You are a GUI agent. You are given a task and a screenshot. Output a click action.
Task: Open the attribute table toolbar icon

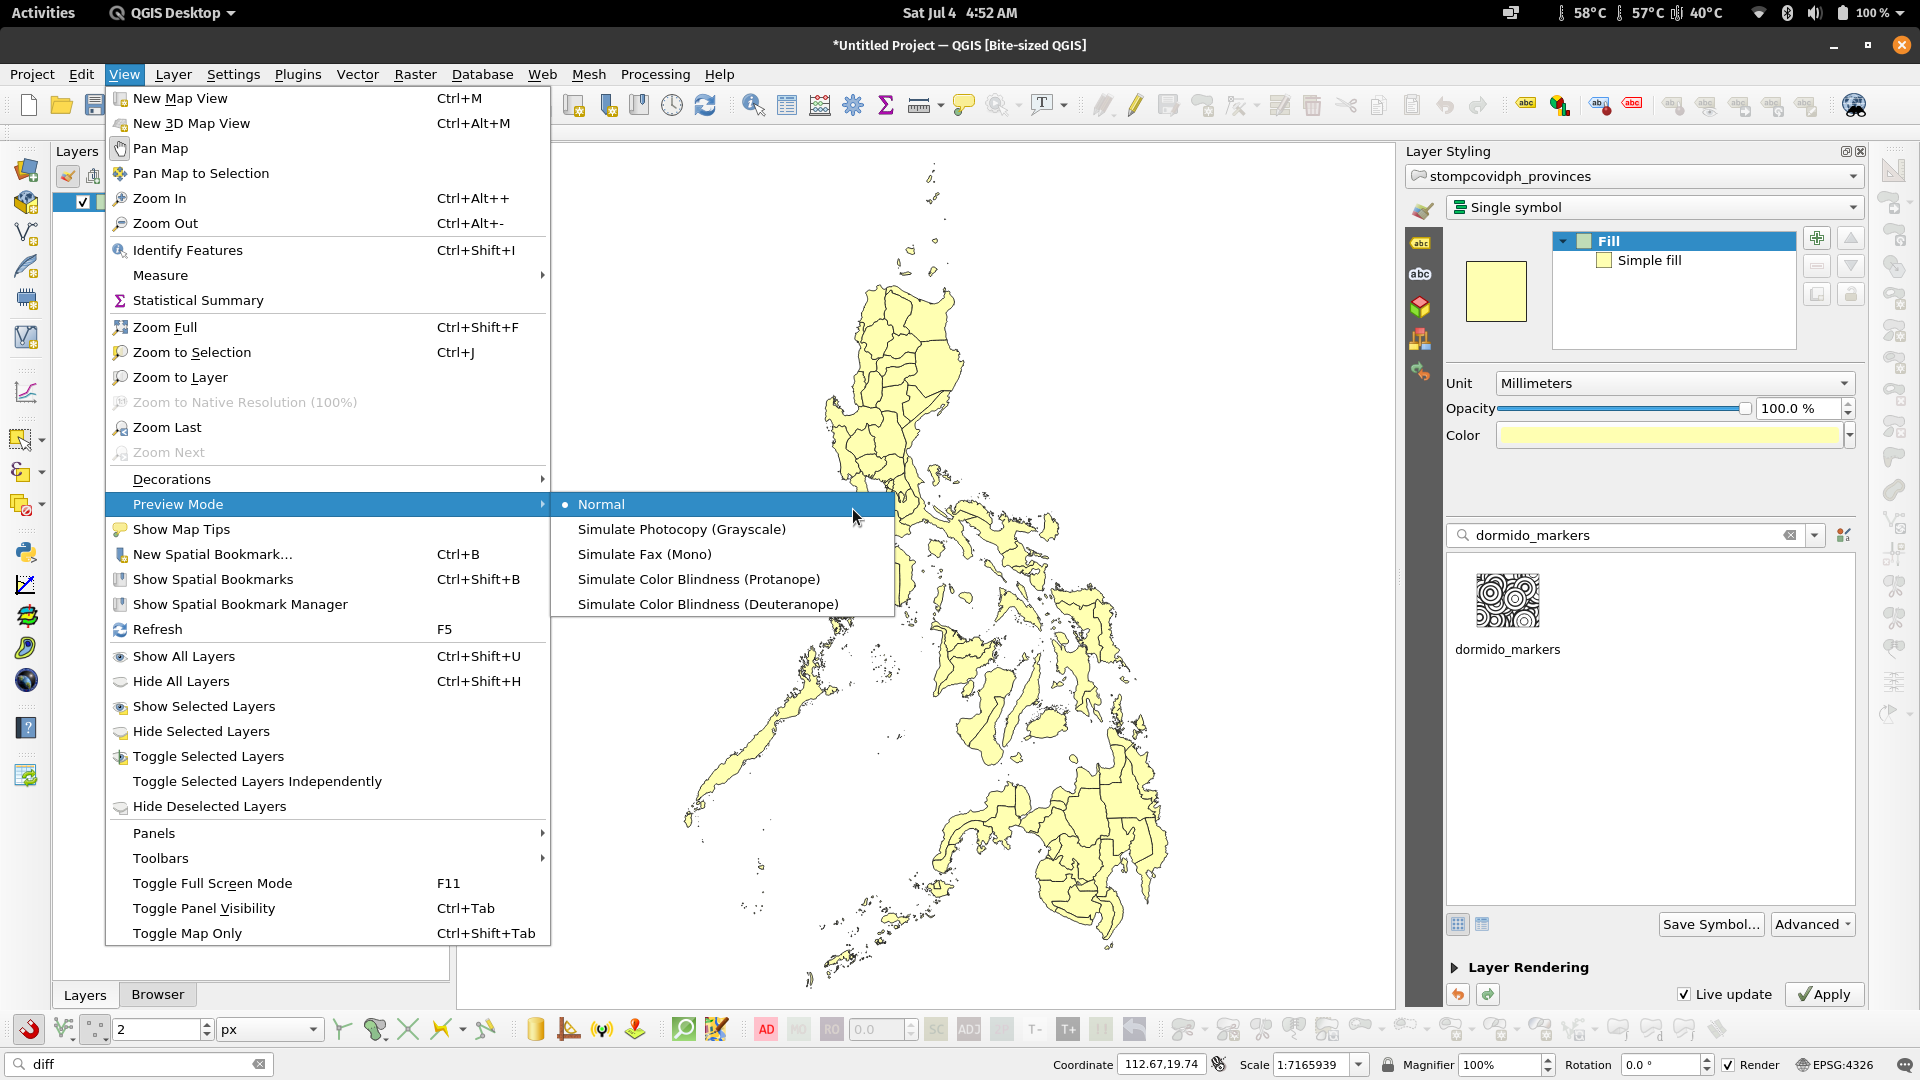(x=787, y=105)
